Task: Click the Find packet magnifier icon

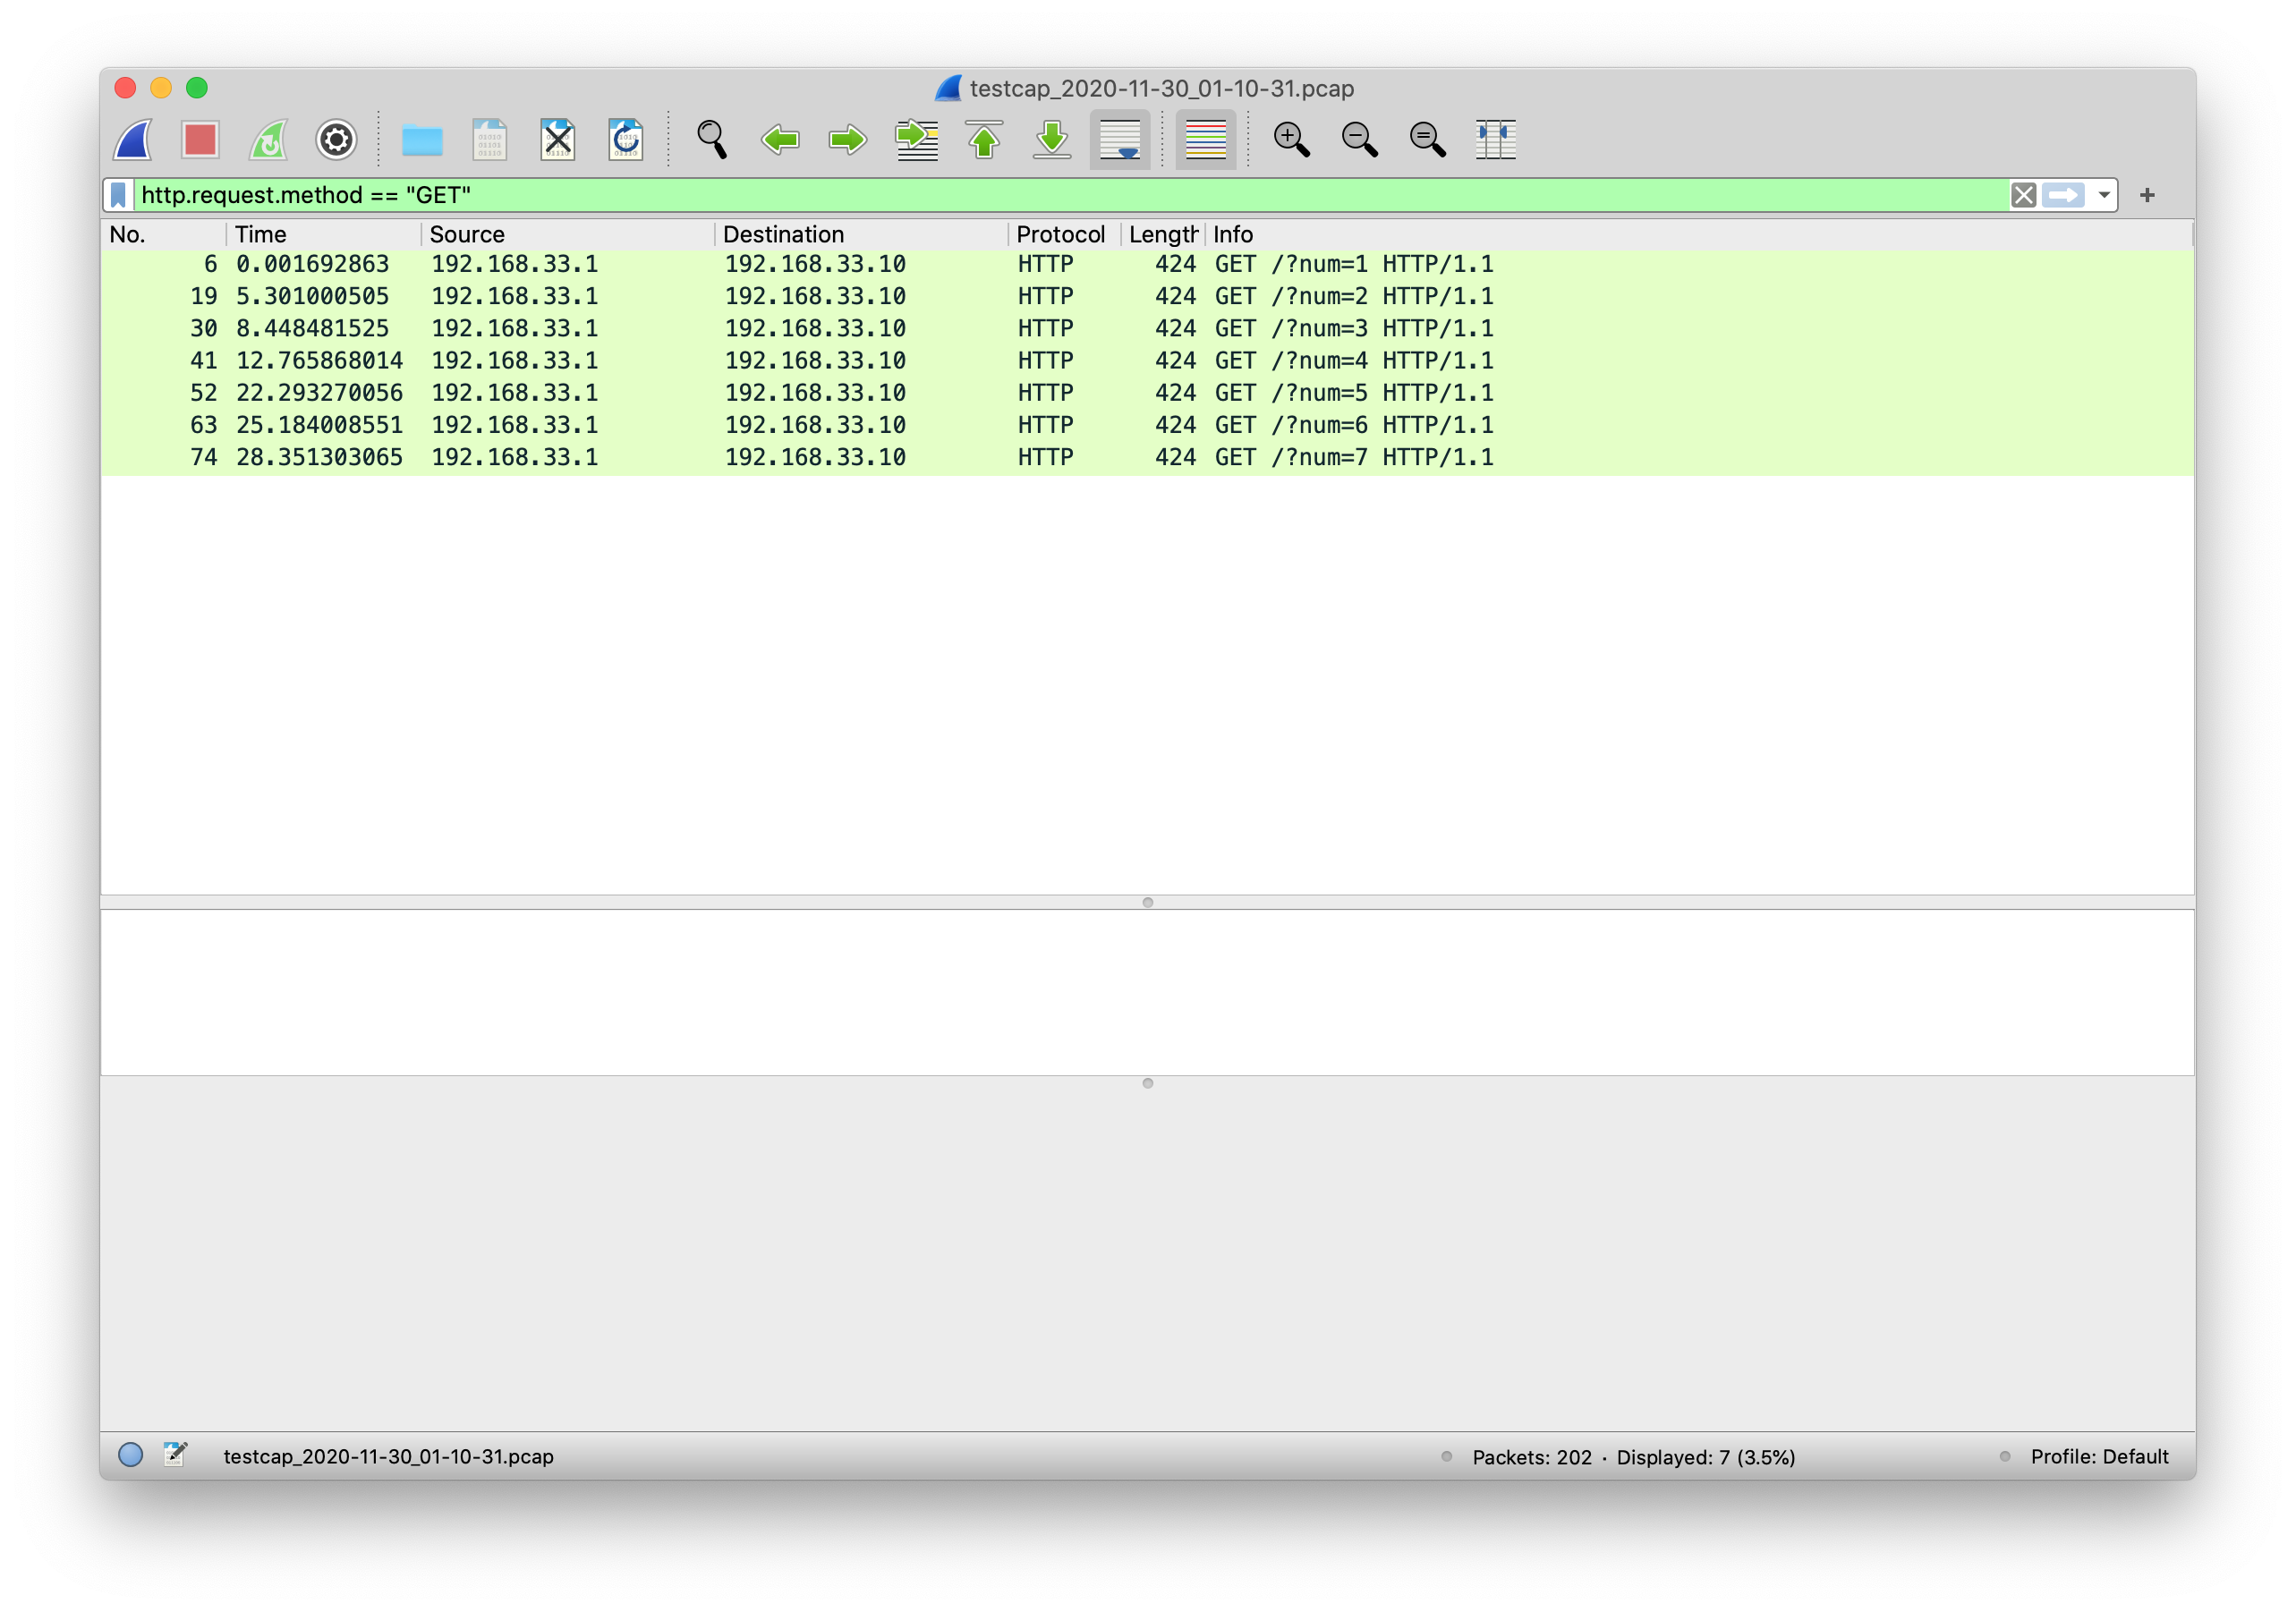Action: 713,139
